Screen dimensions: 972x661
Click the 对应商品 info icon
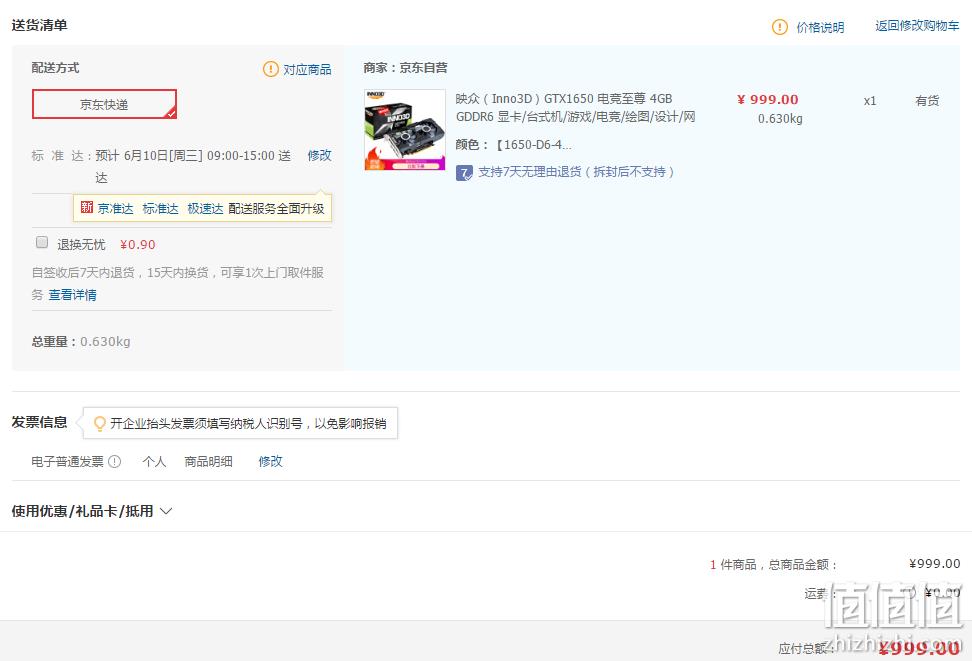pyautogui.click(x=271, y=69)
